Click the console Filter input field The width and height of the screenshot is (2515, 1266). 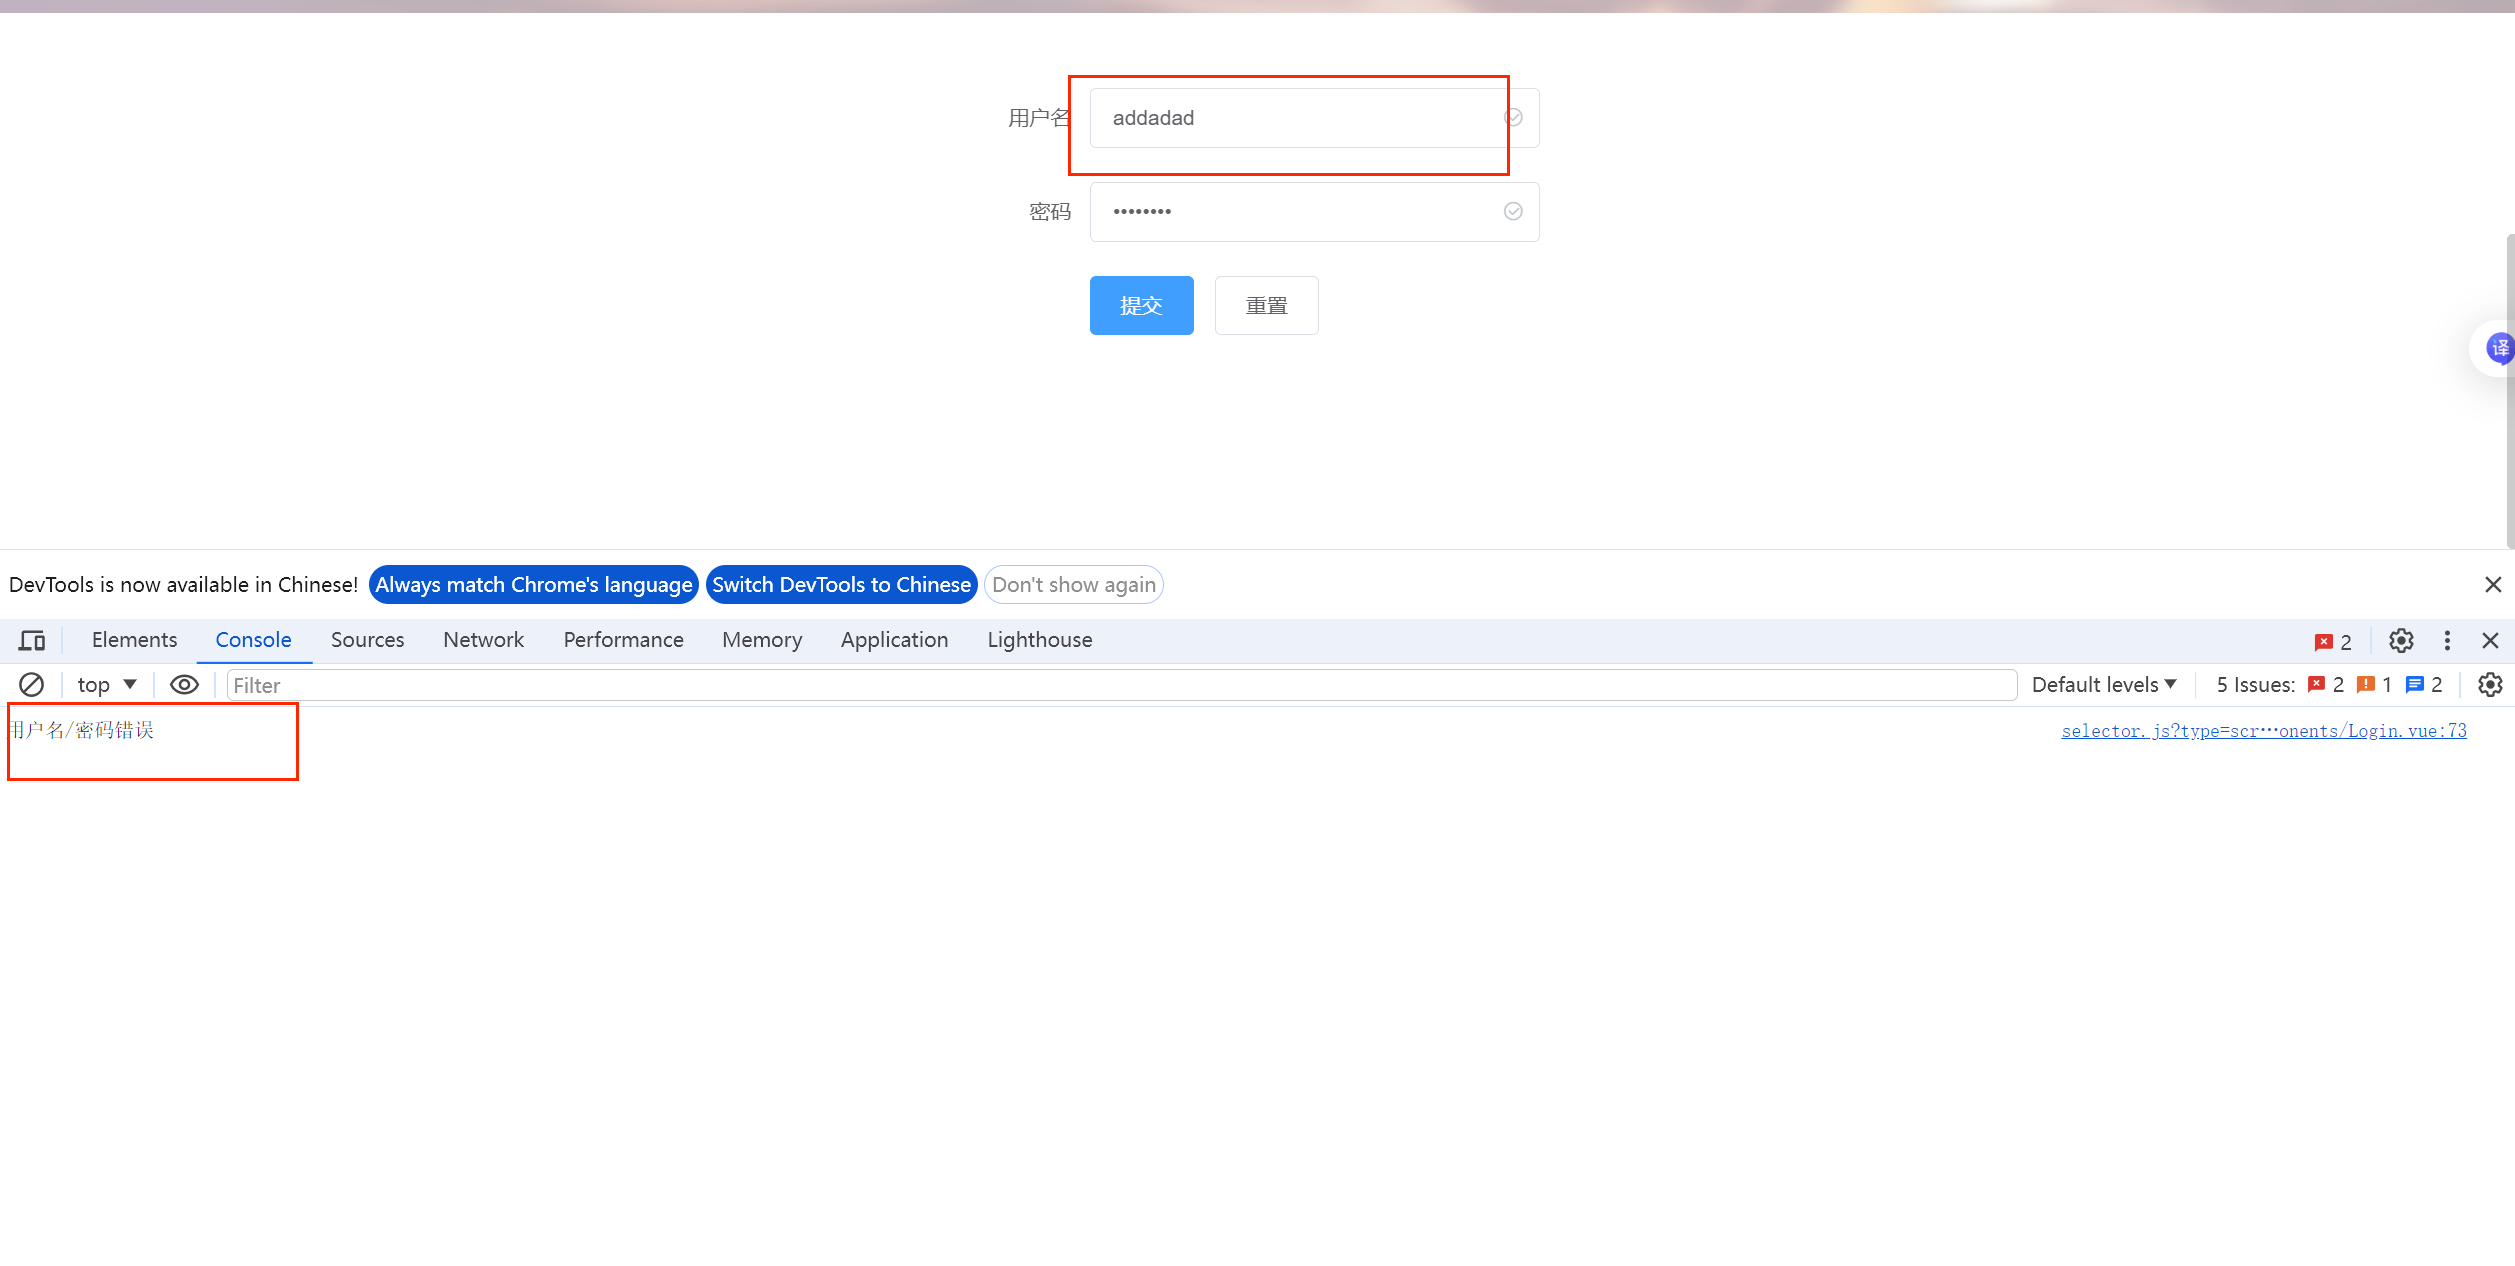pyautogui.click(x=1120, y=685)
